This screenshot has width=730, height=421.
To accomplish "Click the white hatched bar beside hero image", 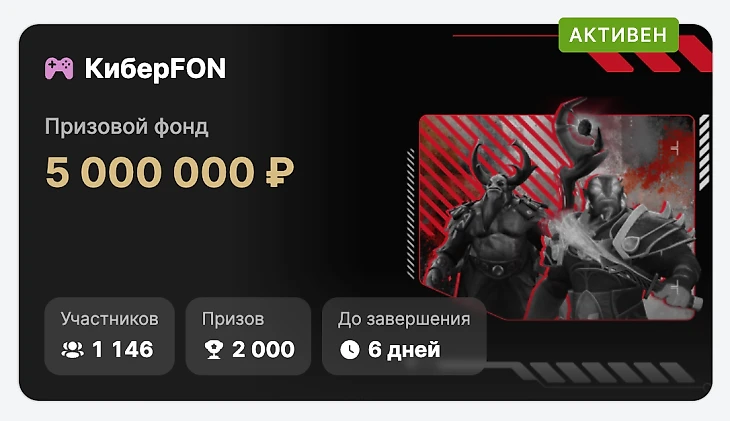I will tap(704, 152).
